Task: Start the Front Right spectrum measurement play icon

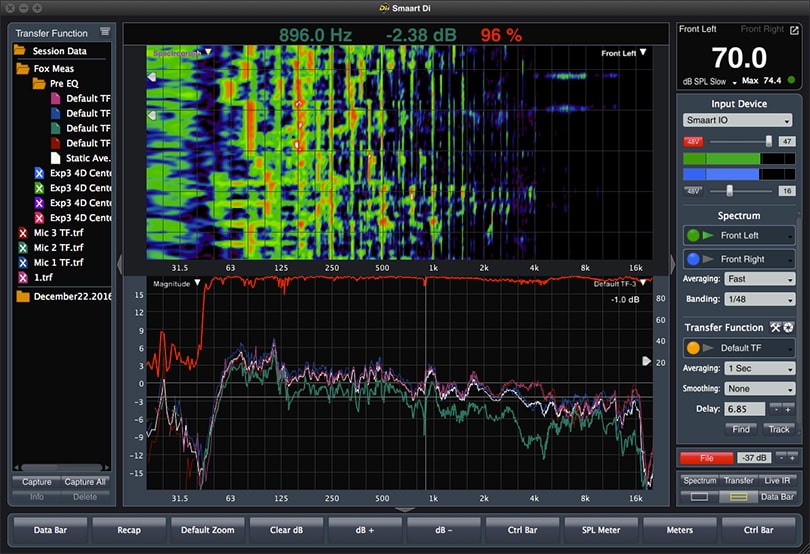Action: 708,259
